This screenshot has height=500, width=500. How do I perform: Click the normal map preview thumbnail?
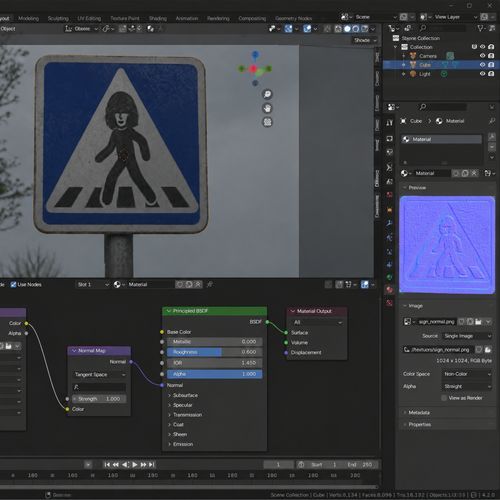pyautogui.click(x=447, y=245)
